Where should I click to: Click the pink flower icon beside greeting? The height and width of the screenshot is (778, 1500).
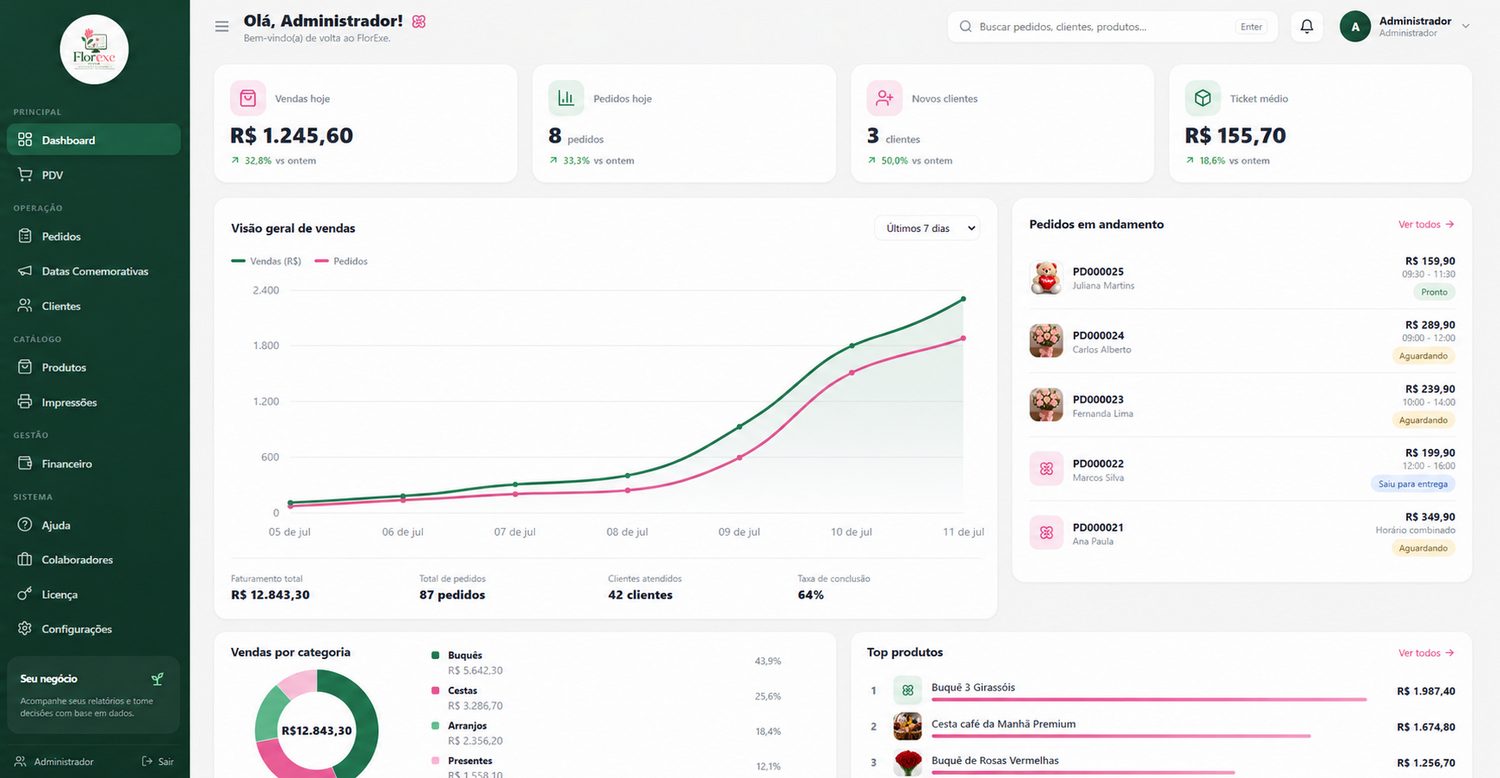click(x=419, y=21)
